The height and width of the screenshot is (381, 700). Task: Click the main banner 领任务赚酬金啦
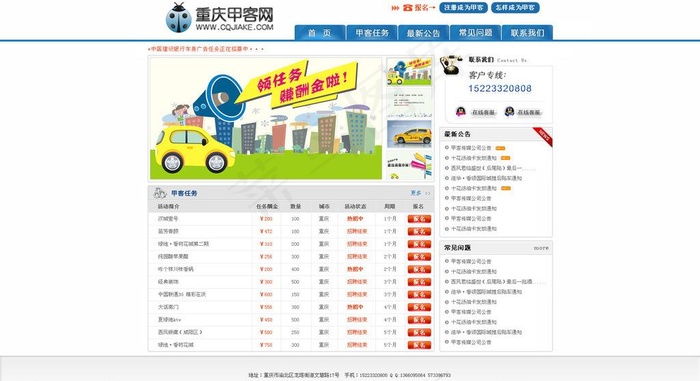266,118
